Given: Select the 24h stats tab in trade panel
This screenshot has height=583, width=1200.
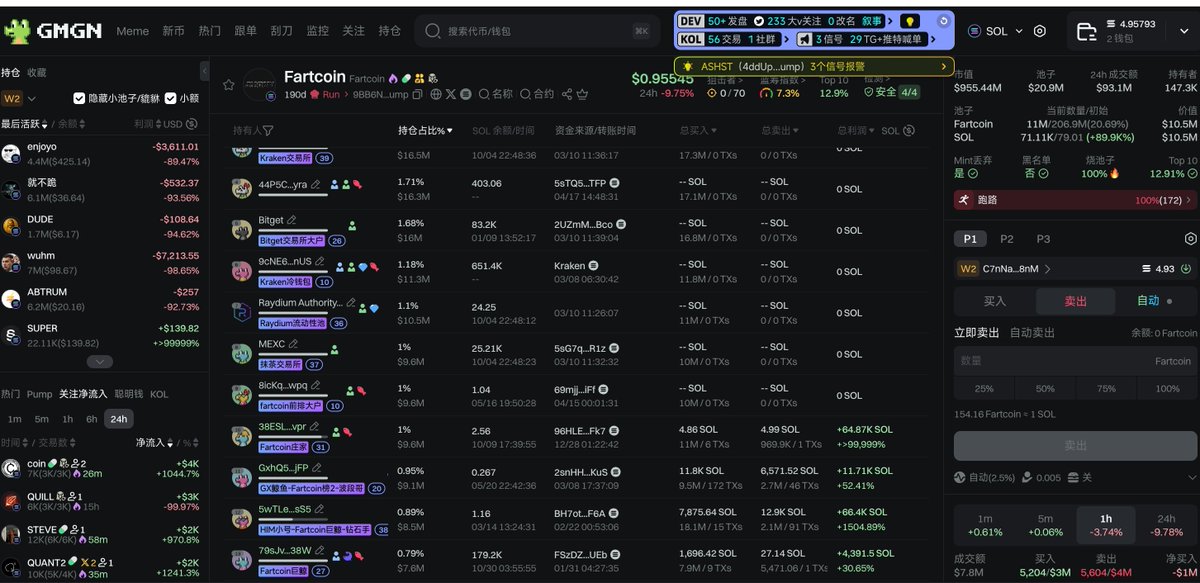Looking at the screenshot, I should [1166, 525].
